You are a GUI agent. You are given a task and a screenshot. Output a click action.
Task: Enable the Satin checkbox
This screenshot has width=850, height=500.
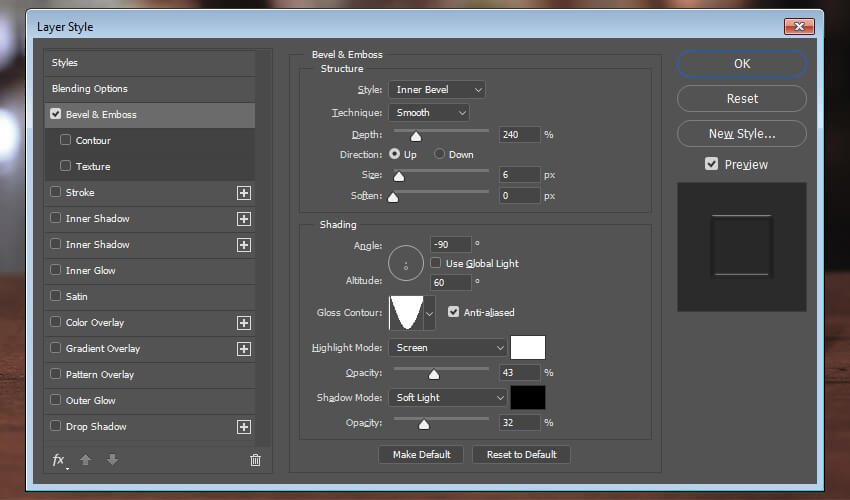55,296
